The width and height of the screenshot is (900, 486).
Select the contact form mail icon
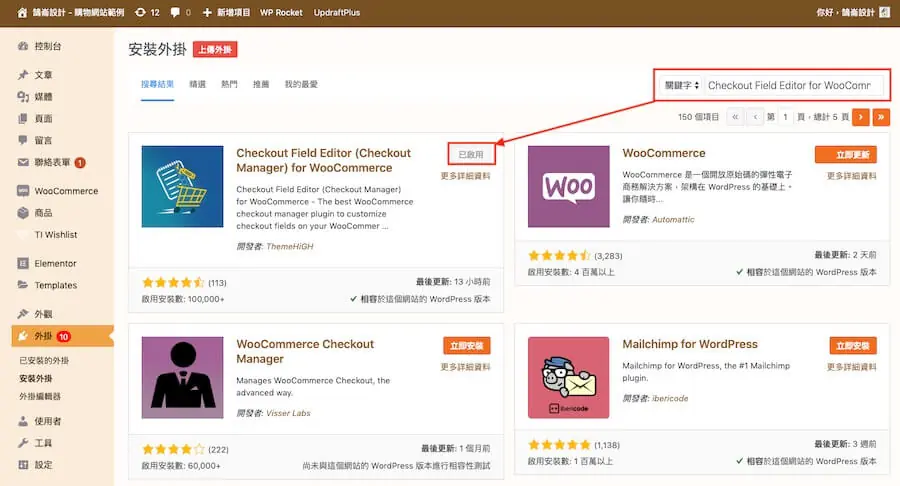(23, 162)
